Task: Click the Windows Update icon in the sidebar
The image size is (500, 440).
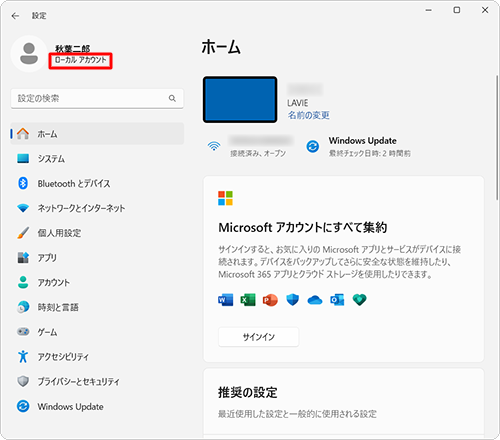Action: click(23, 406)
